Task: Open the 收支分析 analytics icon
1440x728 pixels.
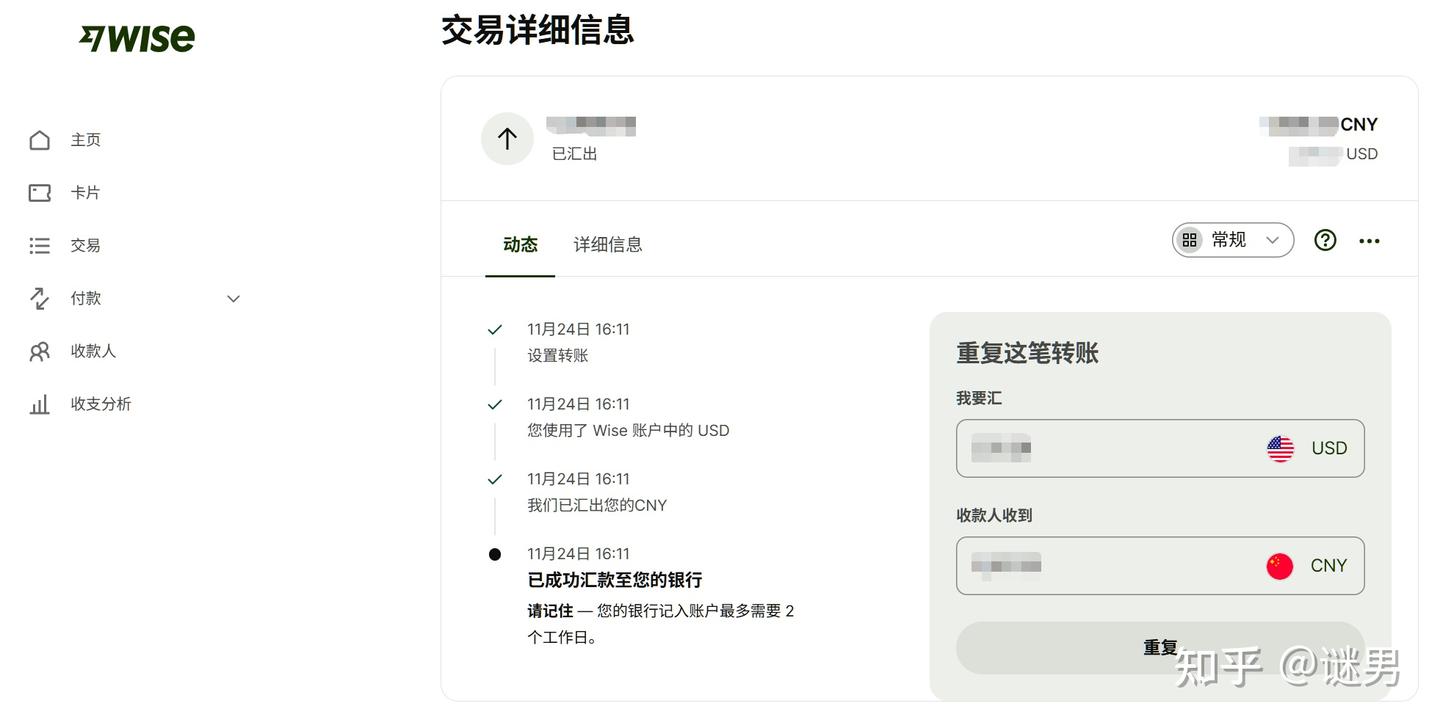Action: 39,403
